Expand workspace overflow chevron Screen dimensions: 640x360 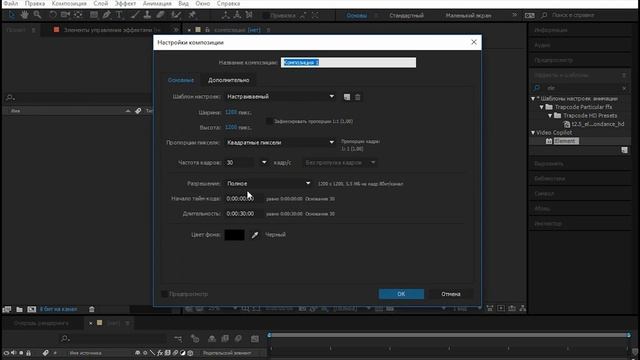(x=514, y=15)
